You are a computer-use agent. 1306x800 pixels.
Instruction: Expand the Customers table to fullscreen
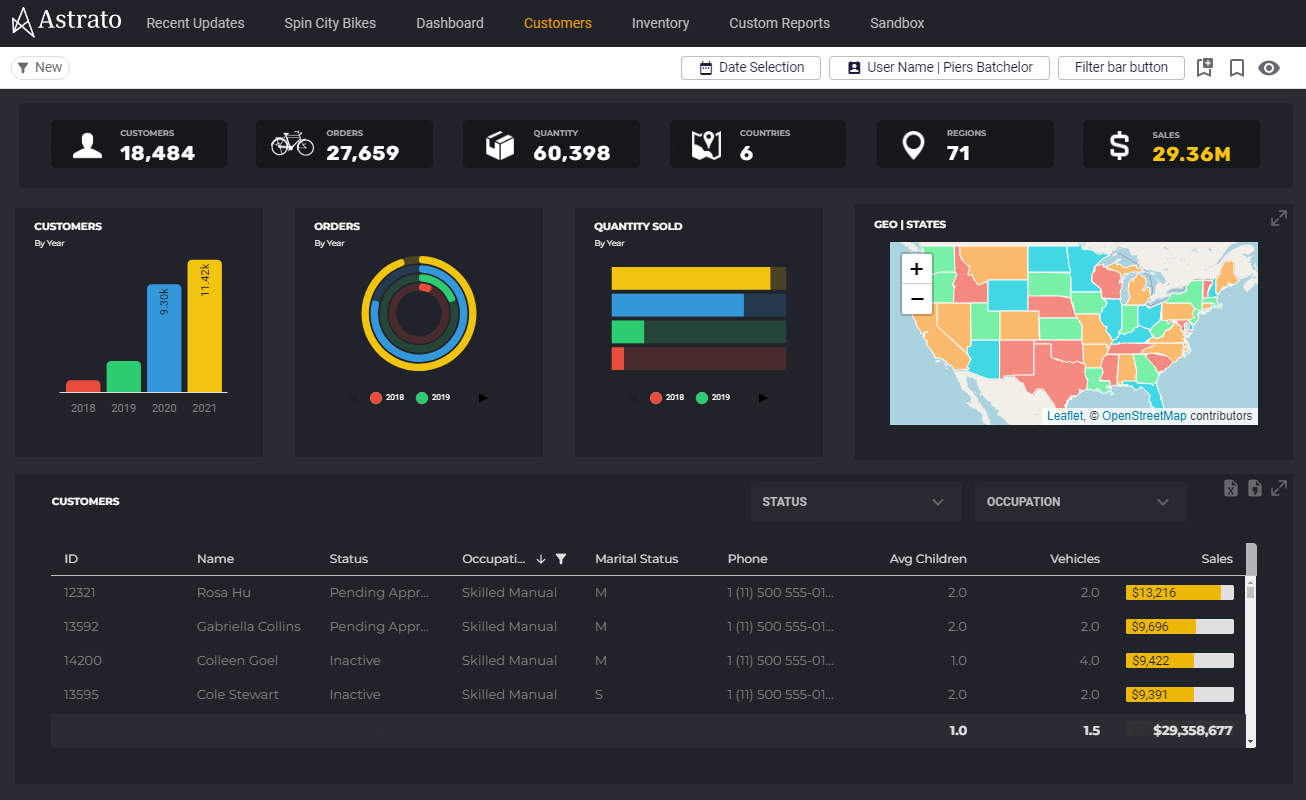1280,488
